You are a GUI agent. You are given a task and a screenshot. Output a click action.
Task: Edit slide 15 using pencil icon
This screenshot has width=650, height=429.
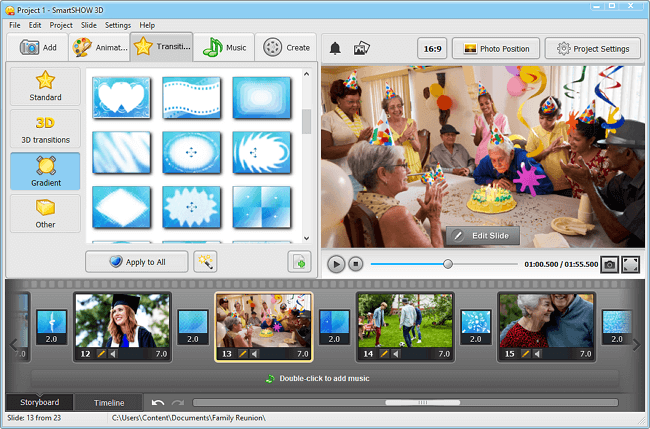point(526,354)
